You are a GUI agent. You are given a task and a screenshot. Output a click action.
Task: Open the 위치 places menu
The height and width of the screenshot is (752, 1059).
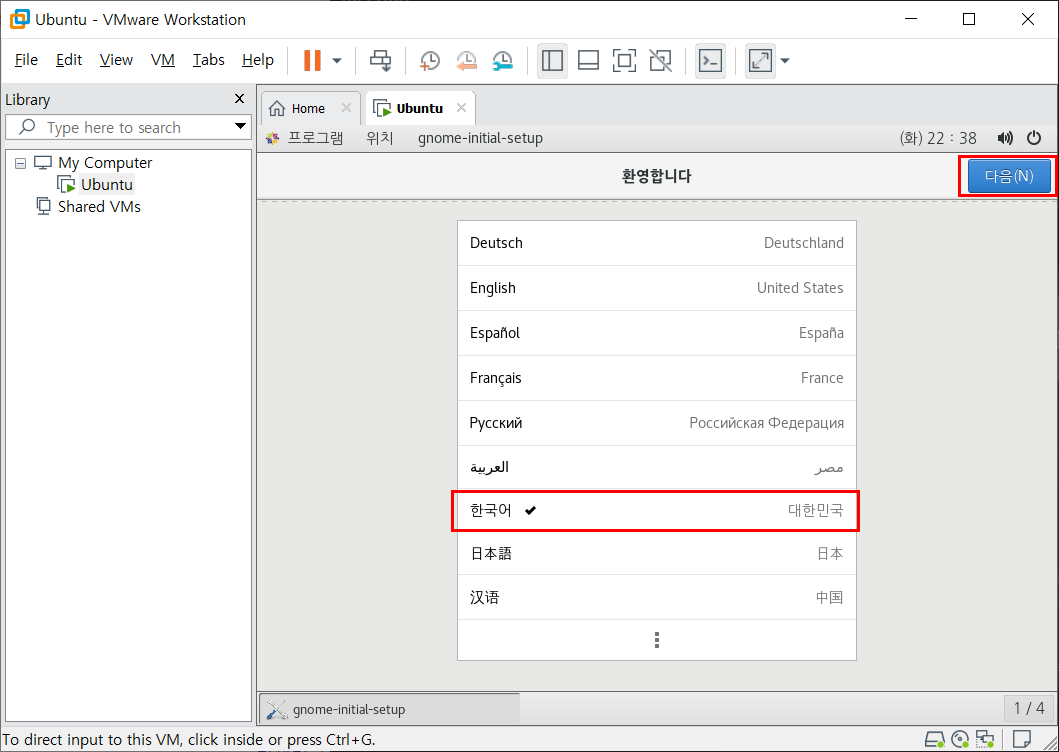[x=380, y=139]
